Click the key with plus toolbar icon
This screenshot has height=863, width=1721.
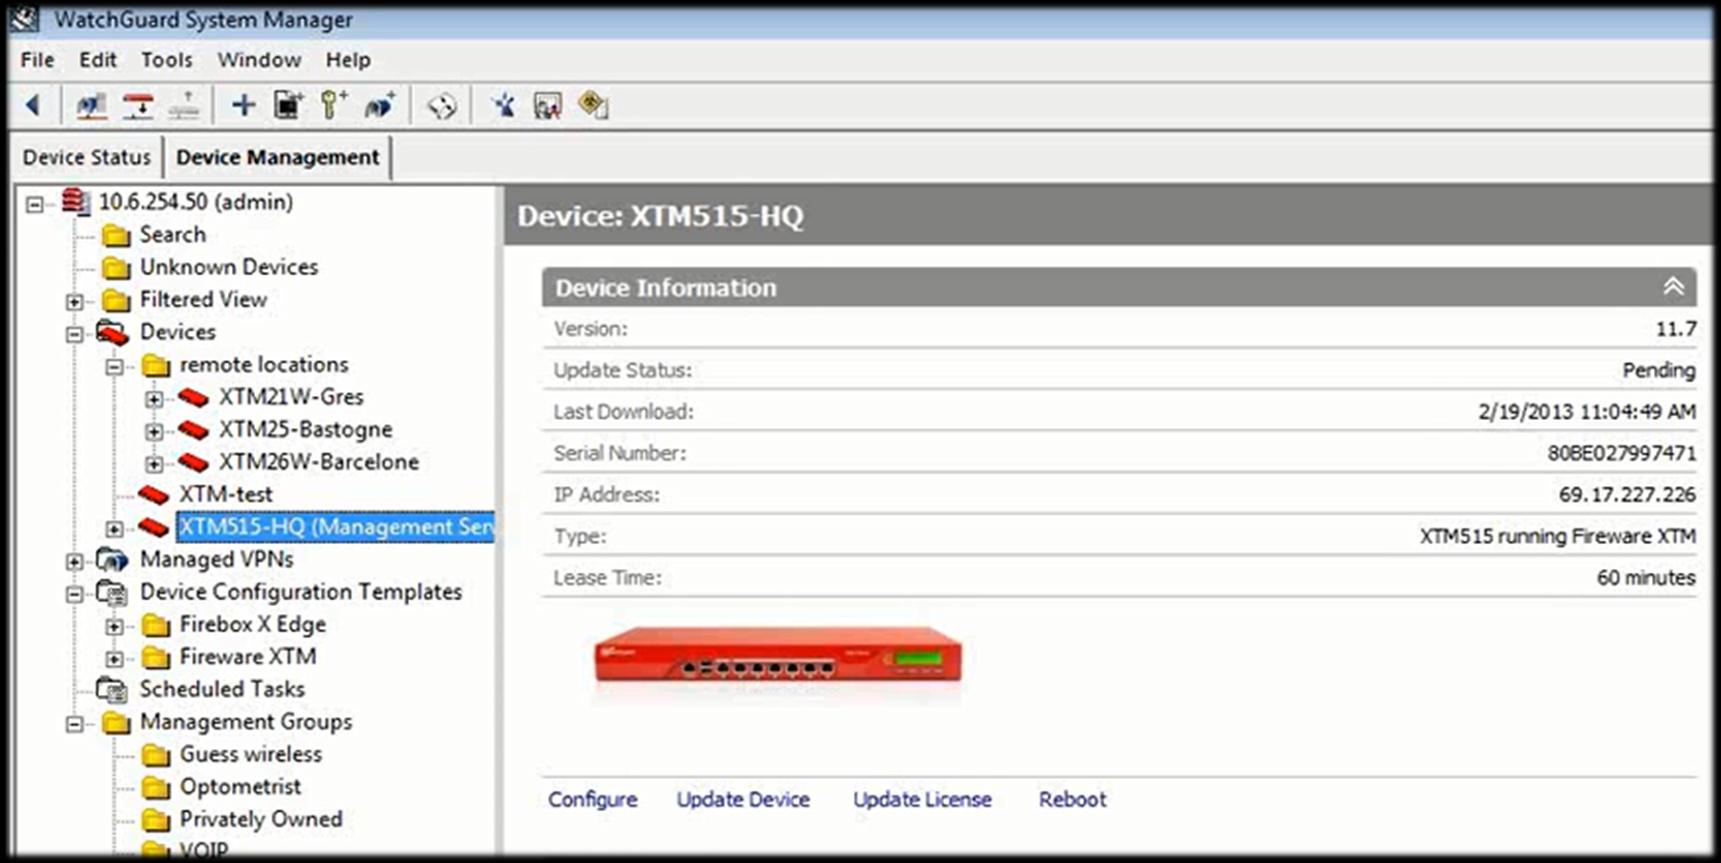[x=334, y=105]
